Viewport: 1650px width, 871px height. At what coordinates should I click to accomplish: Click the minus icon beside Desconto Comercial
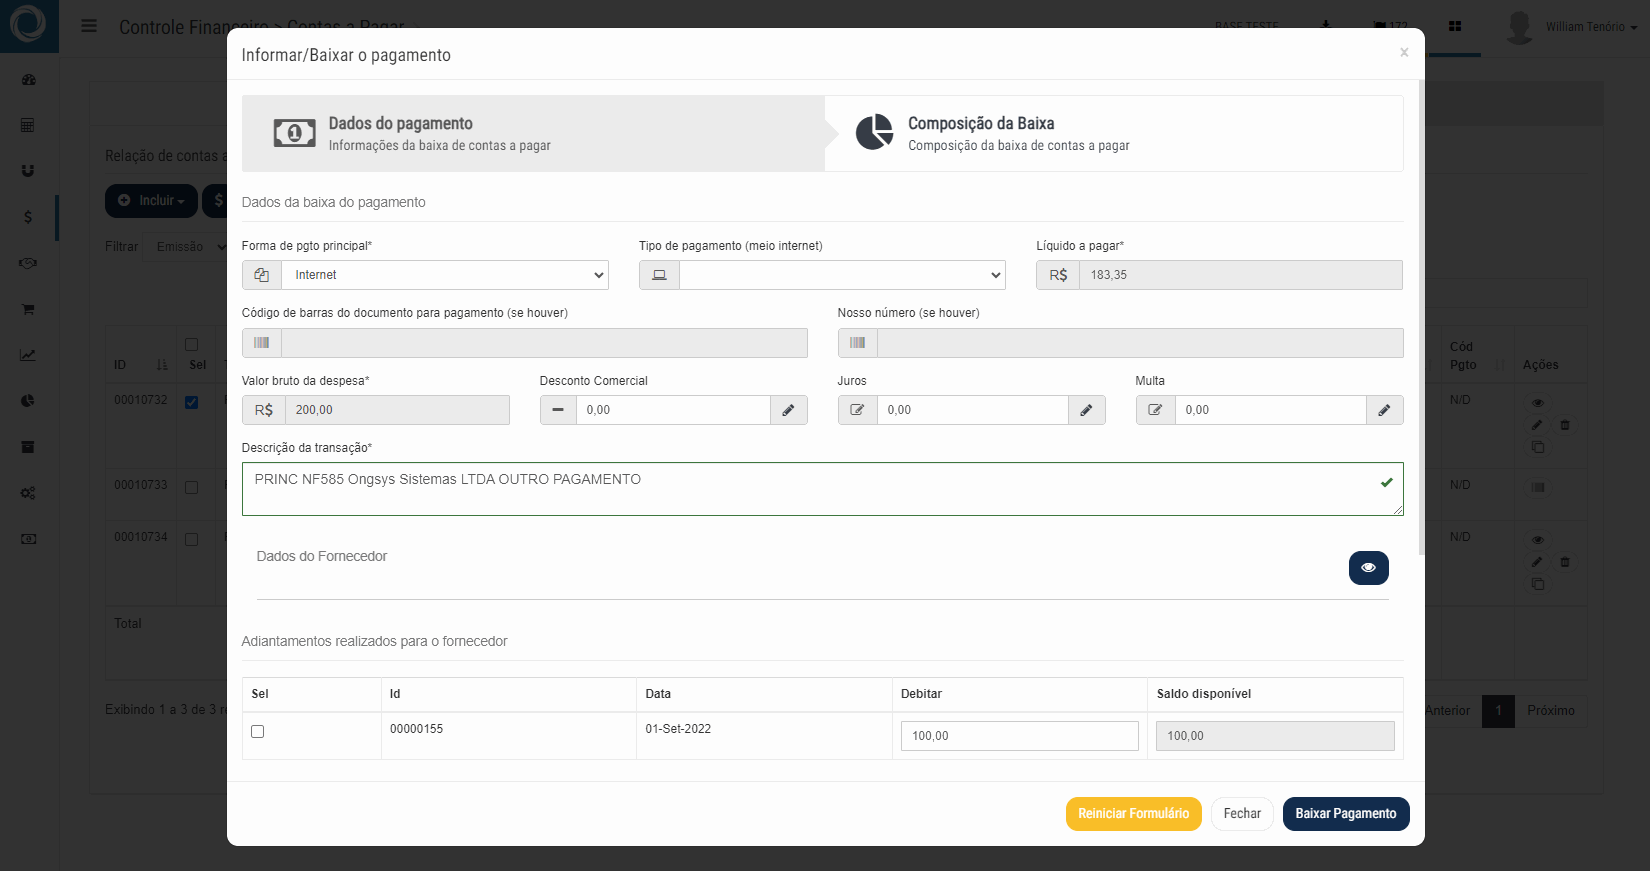tap(558, 410)
